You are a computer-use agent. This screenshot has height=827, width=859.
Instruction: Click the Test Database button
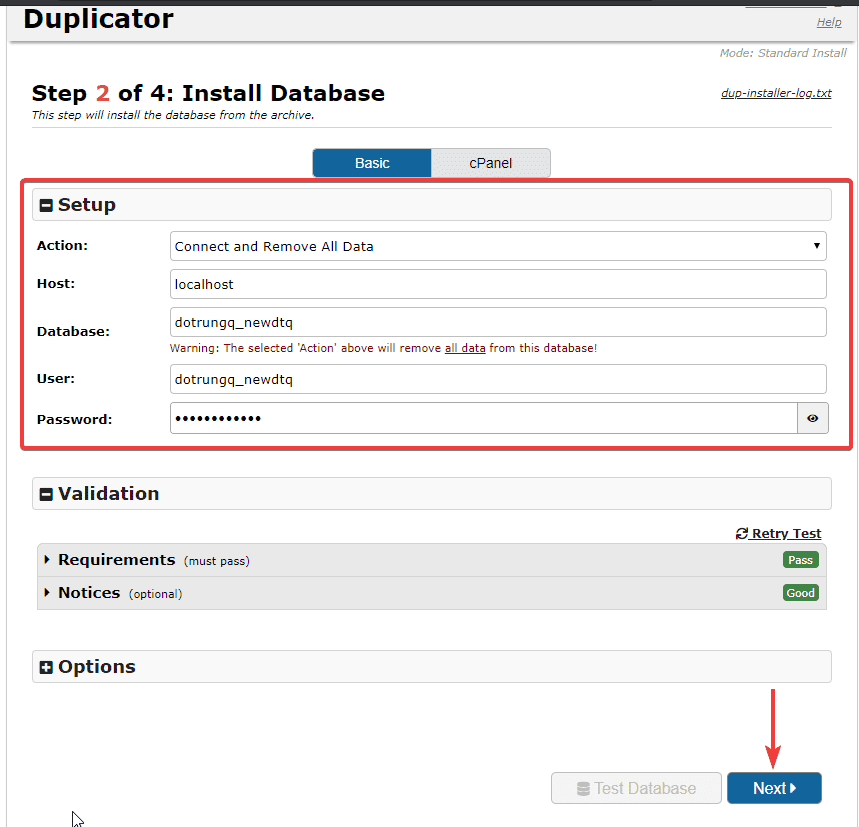pos(636,788)
